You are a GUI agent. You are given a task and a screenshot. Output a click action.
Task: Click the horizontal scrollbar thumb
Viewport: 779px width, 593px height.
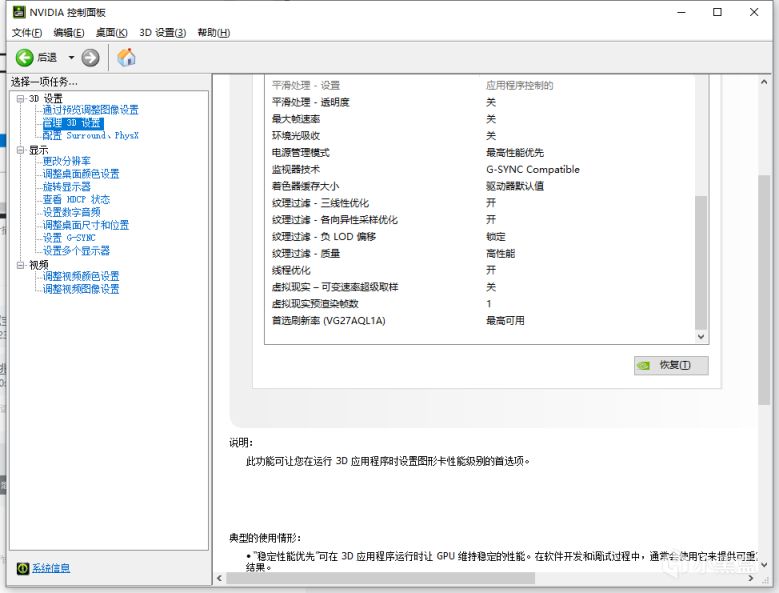(381, 578)
